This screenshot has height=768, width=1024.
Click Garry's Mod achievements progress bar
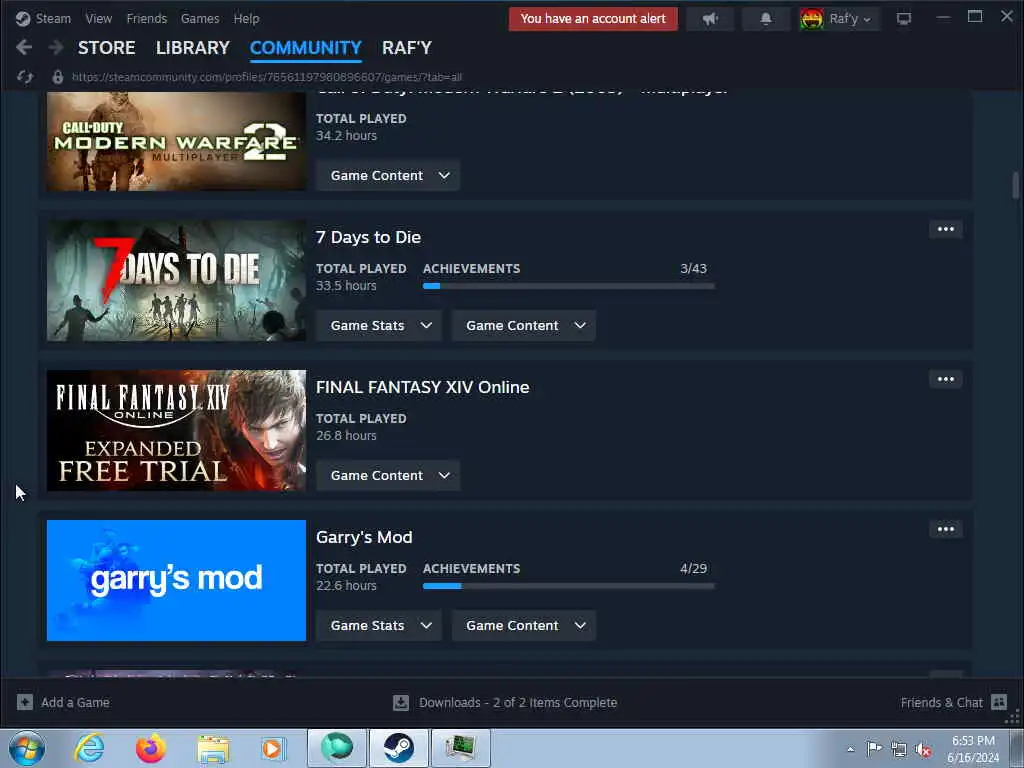pos(569,586)
